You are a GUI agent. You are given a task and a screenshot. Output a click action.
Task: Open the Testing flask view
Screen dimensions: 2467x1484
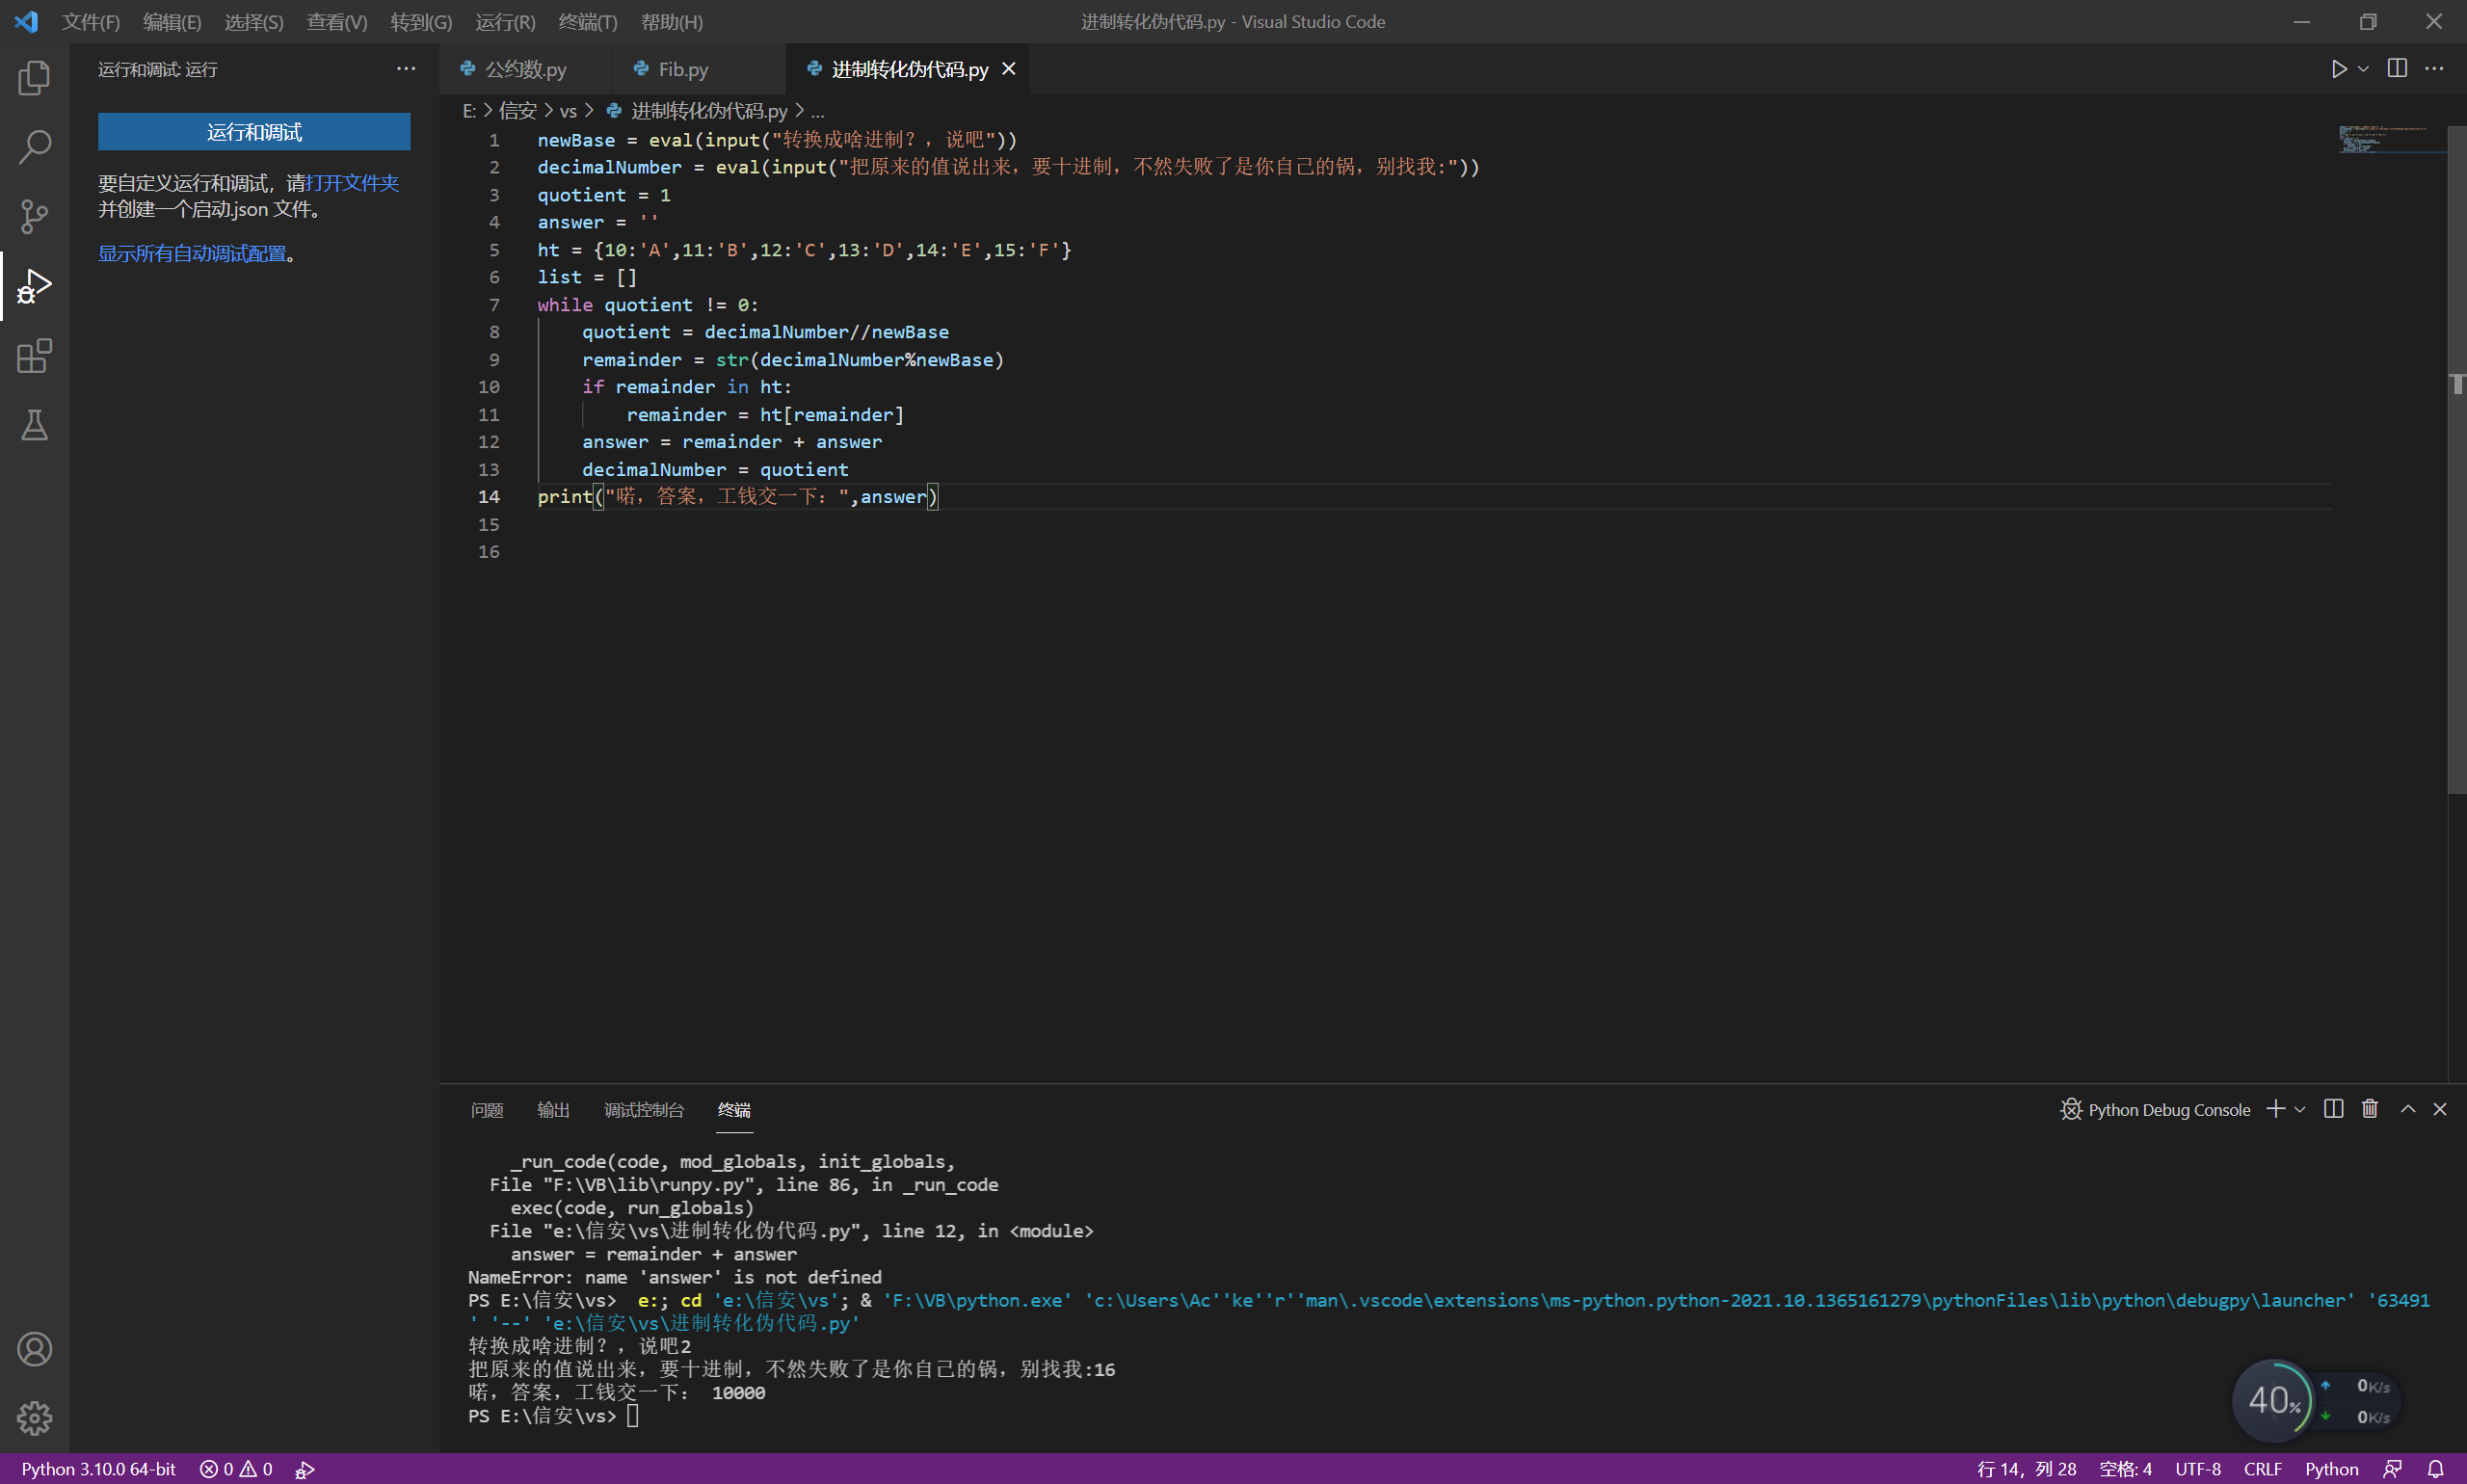tap(34, 425)
